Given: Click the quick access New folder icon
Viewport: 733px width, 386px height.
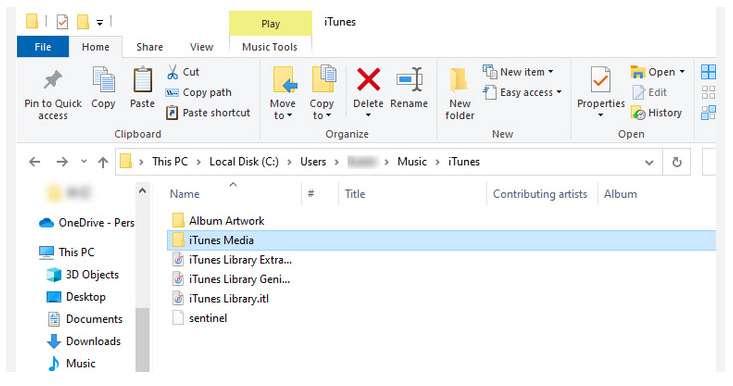Looking at the screenshot, I should point(83,21).
